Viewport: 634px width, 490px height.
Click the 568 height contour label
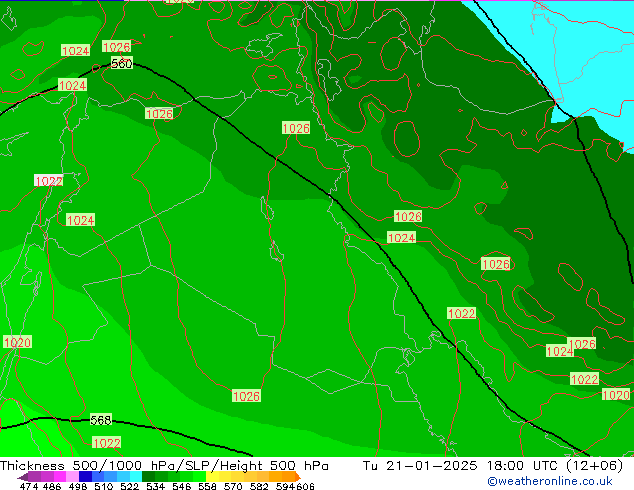click(100, 420)
